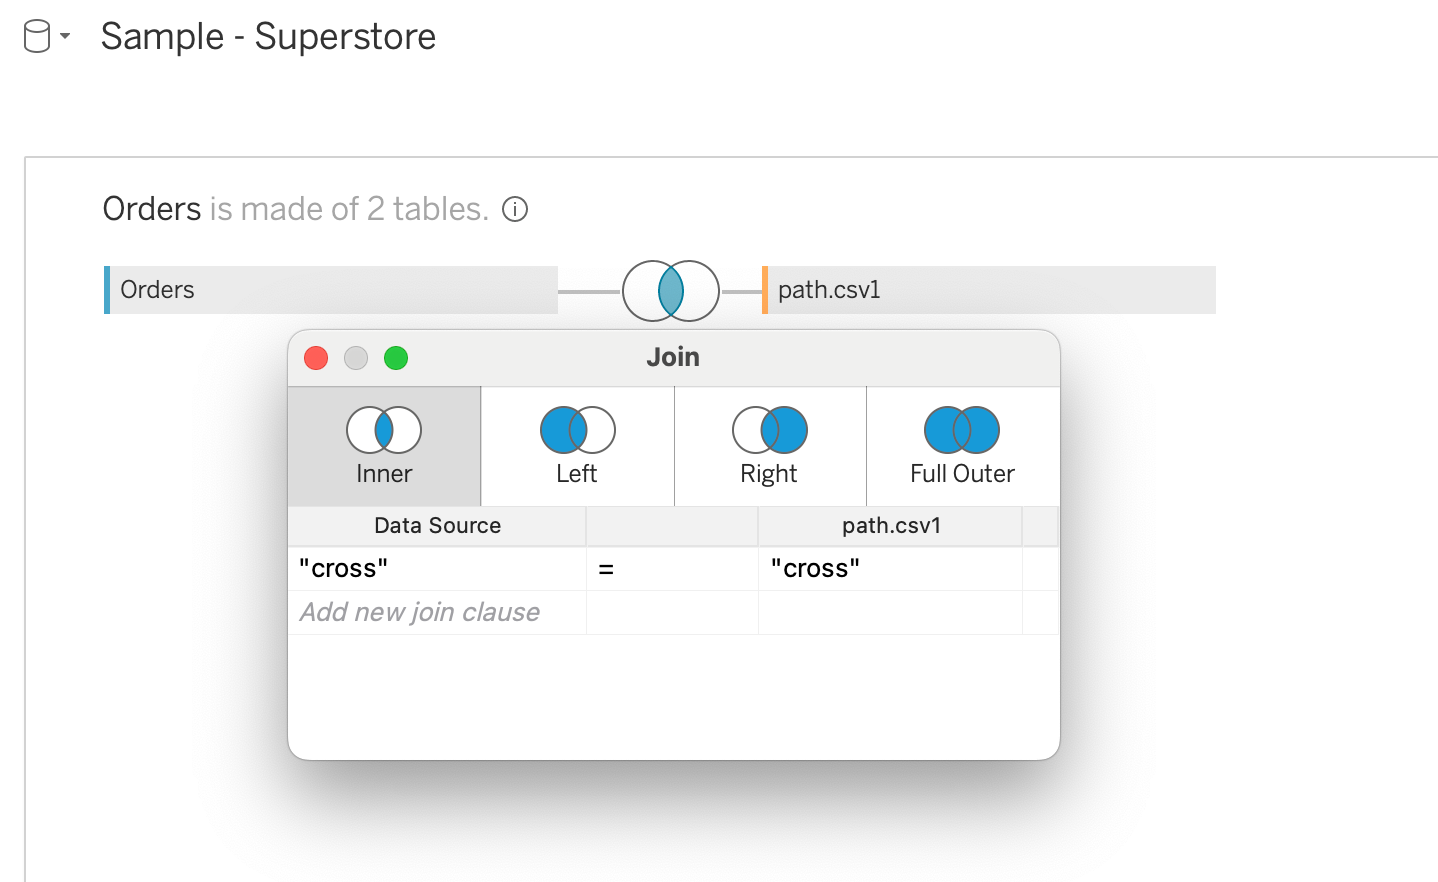Image resolution: width=1438 pixels, height=882 pixels.
Task: Click the join Venn icon between tables
Action: (x=671, y=291)
